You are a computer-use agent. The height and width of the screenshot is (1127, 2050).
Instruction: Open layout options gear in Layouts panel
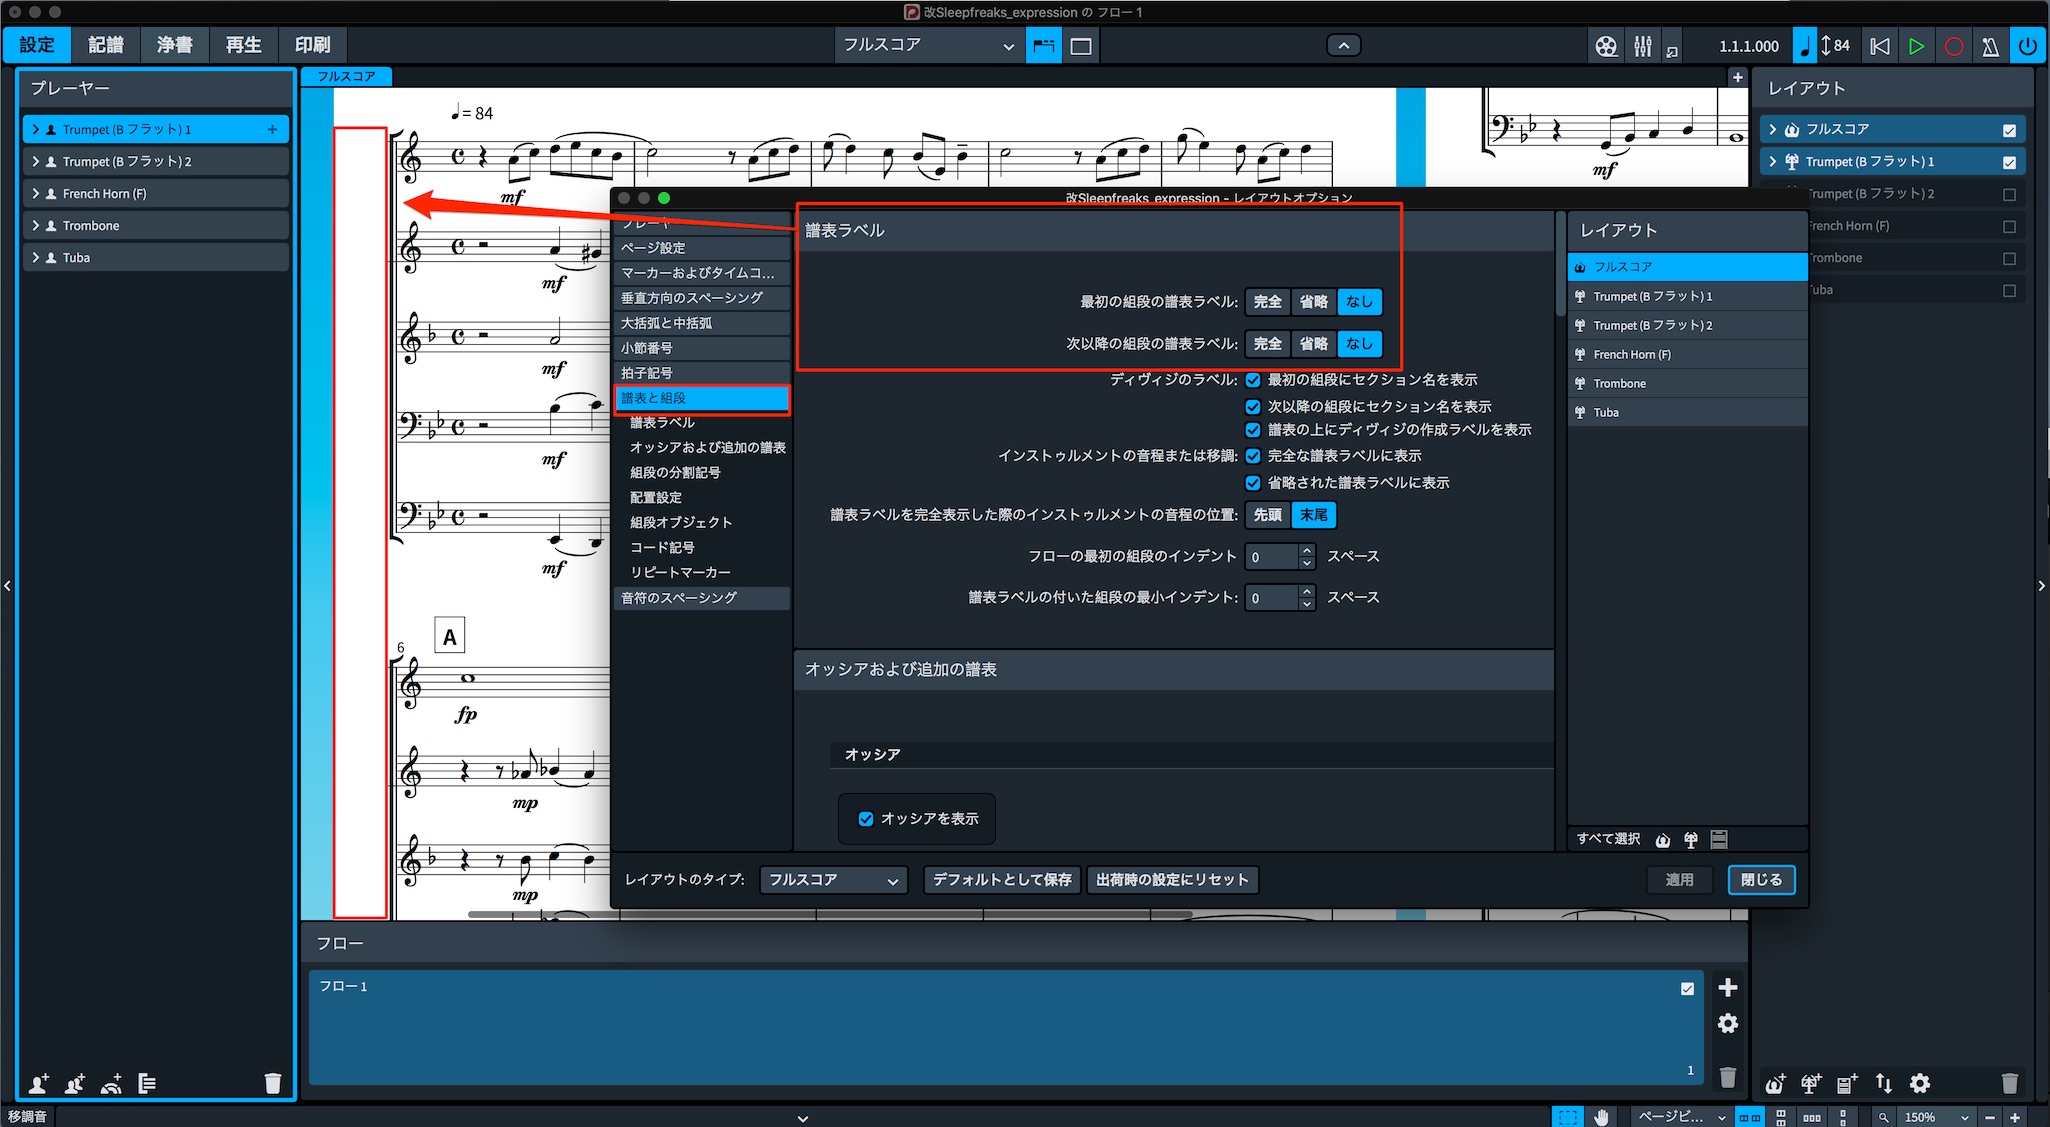pyautogui.click(x=1920, y=1083)
